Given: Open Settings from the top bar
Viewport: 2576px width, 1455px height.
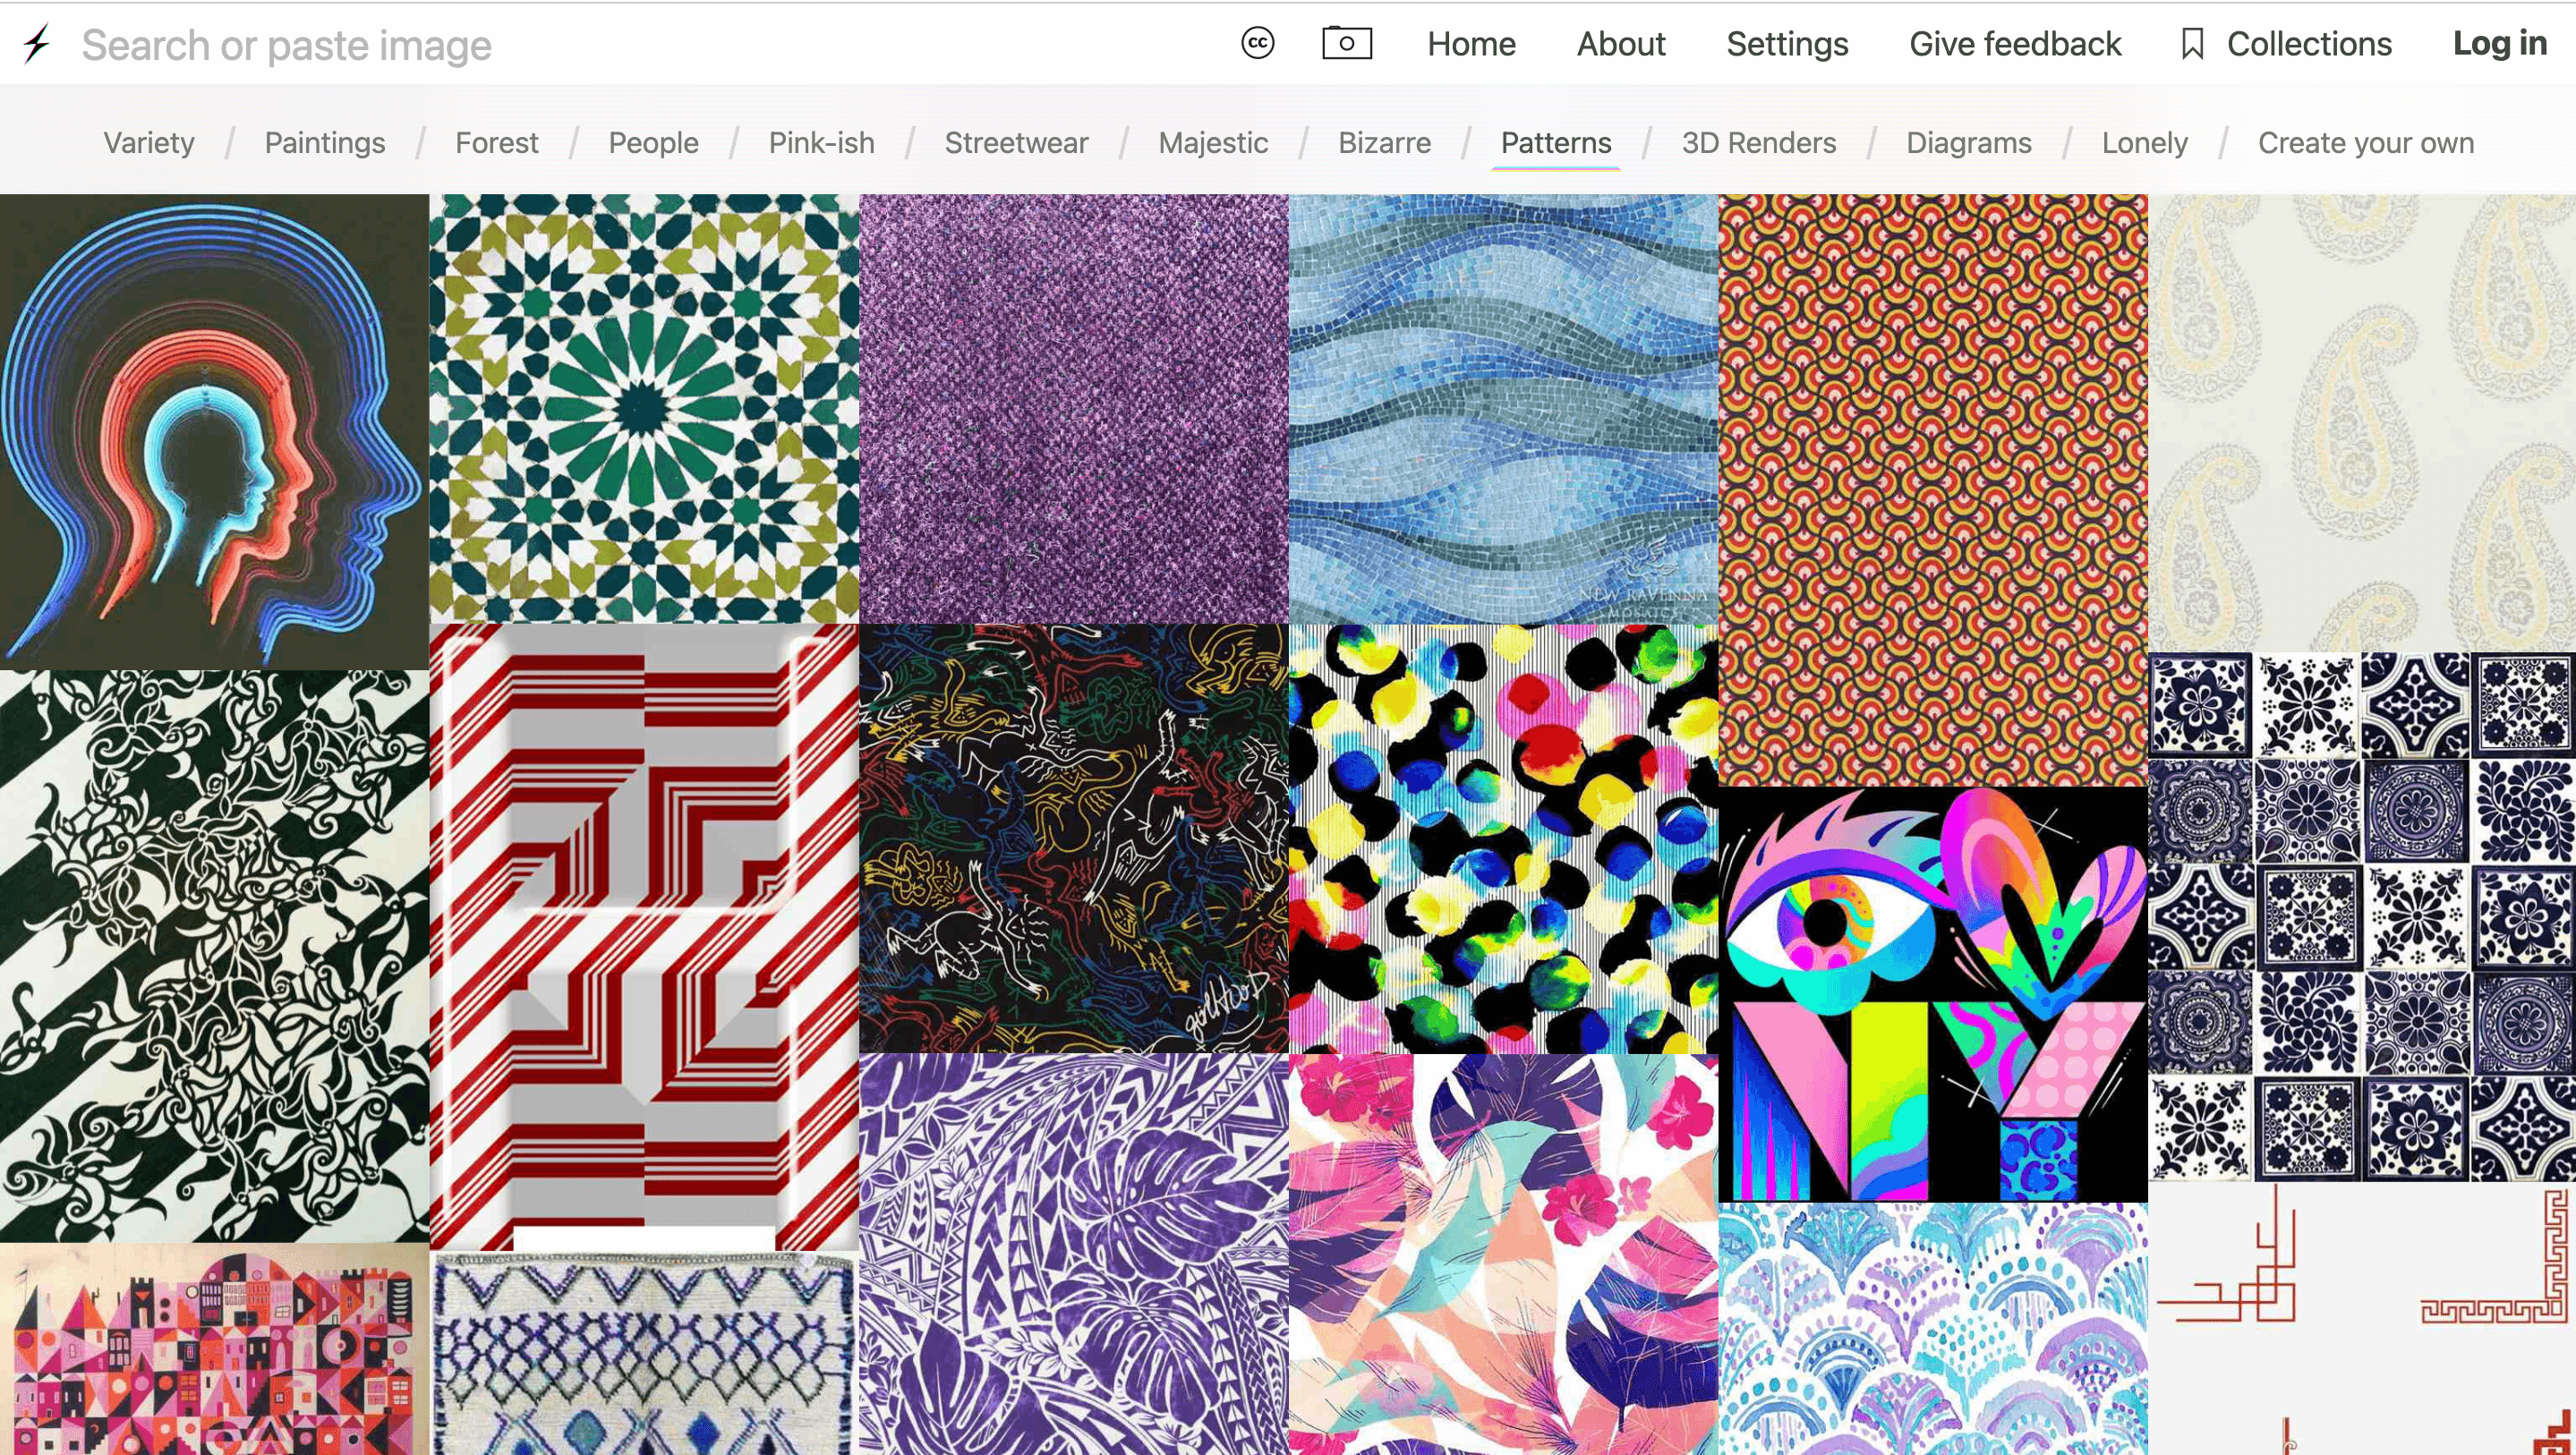Looking at the screenshot, I should (x=1786, y=44).
